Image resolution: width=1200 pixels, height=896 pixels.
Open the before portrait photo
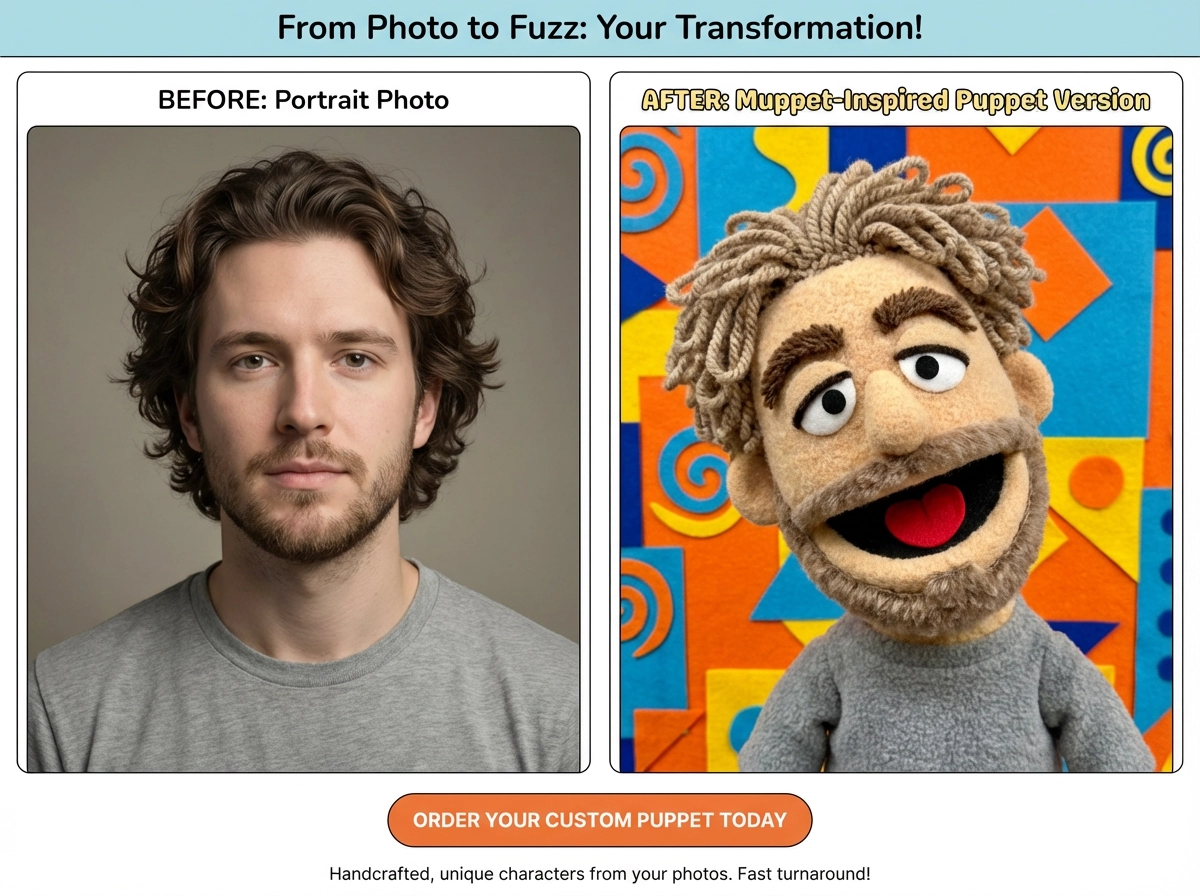[x=303, y=448]
